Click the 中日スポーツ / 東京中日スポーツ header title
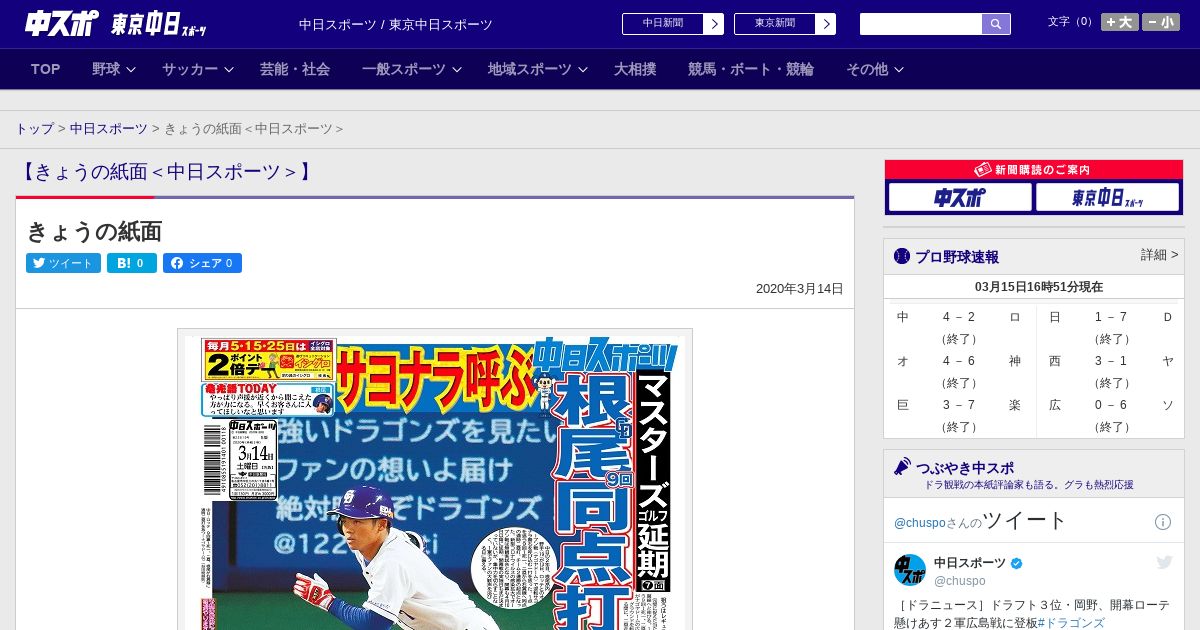1200x630 pixels. click(x=396, y=24)
